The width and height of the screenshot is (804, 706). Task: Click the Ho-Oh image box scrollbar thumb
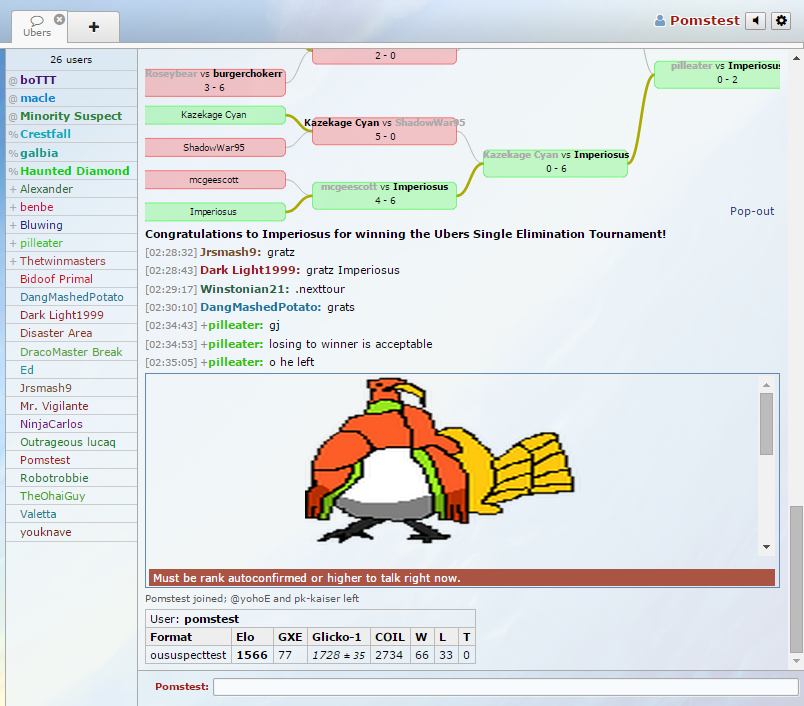tap(766, 423)
